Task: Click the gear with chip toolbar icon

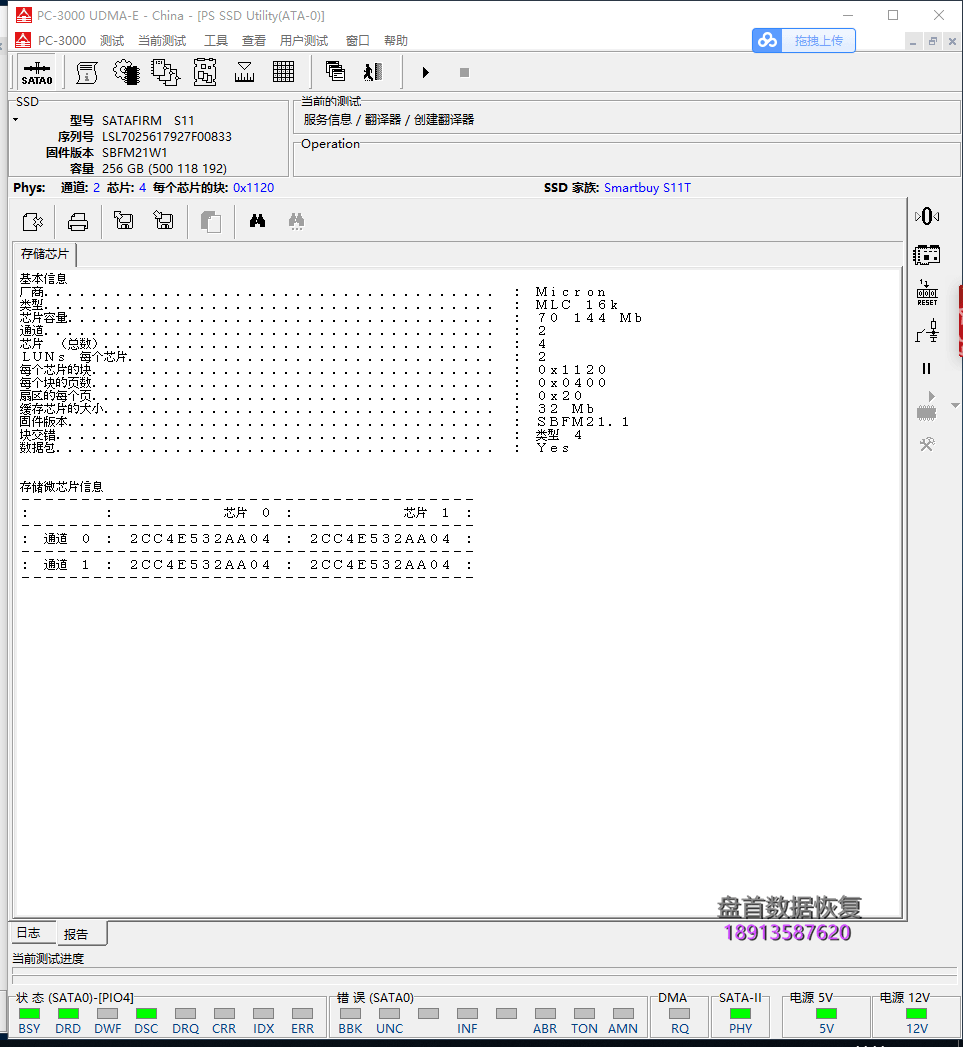Action: [x=126, y=73]
